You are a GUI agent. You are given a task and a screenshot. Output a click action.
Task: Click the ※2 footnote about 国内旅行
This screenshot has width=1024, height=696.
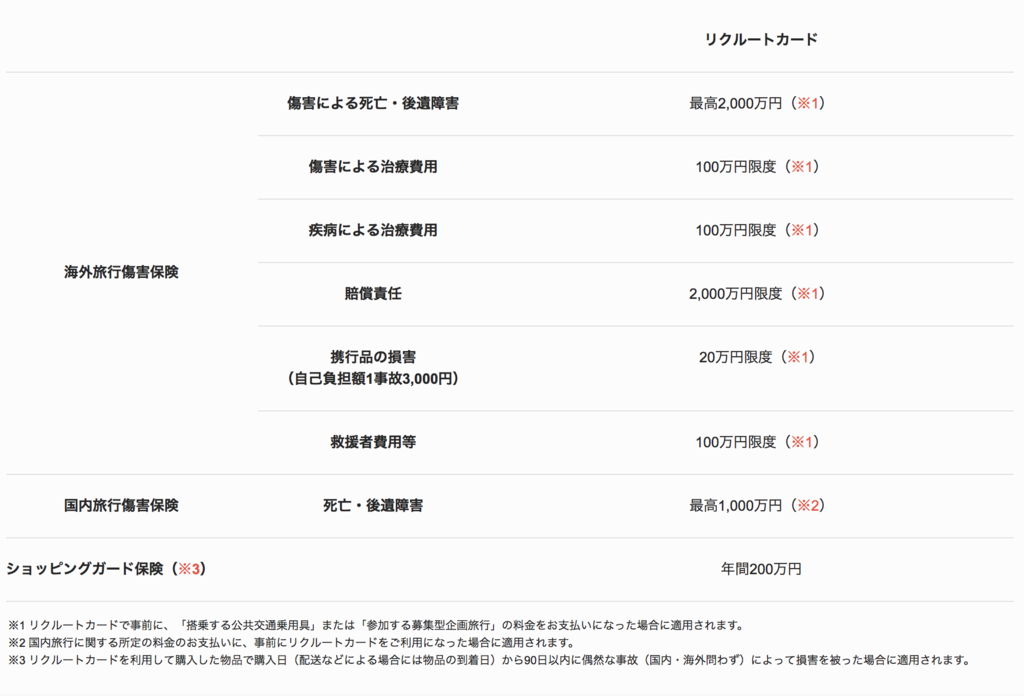coord(291,642)
